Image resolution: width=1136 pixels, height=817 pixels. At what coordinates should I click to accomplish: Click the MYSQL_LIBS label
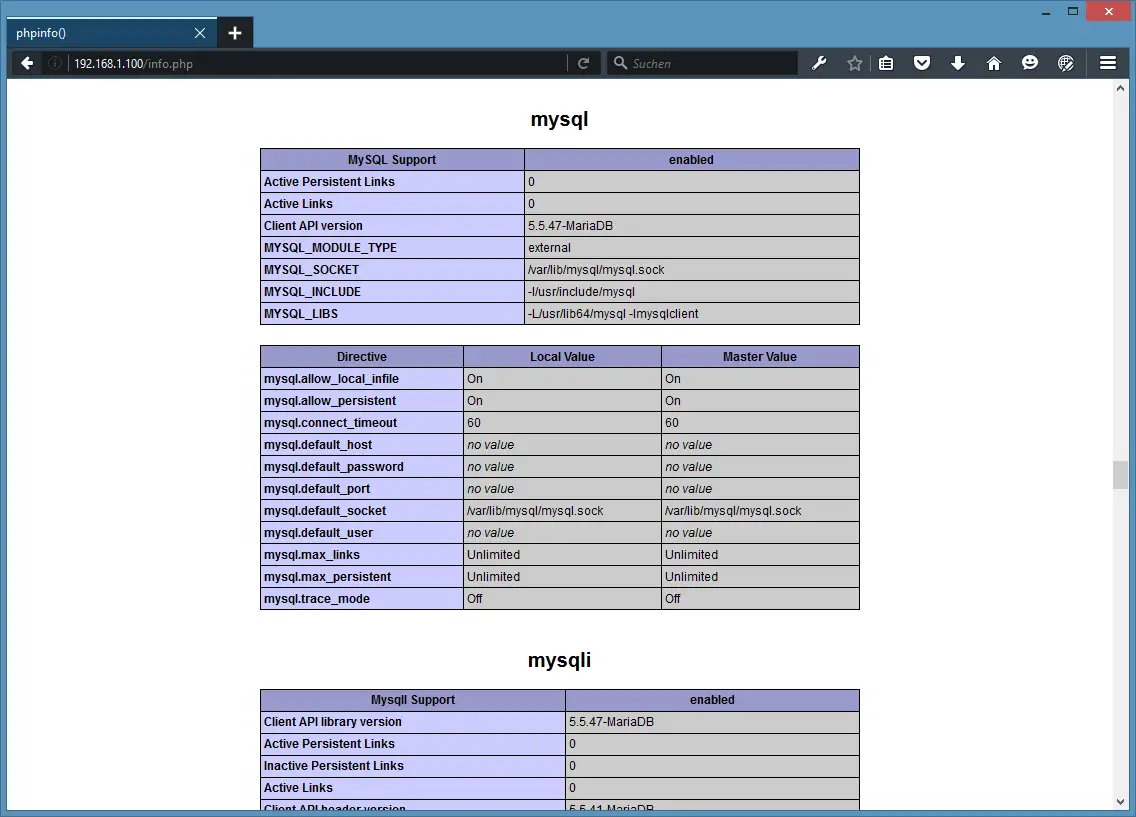pos(301,314)
